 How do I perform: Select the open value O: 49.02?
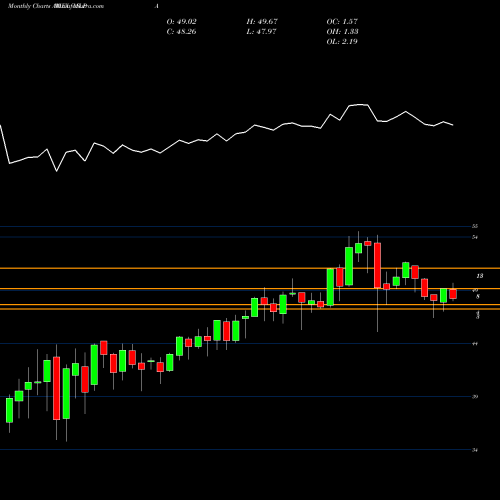coord(181,22)
